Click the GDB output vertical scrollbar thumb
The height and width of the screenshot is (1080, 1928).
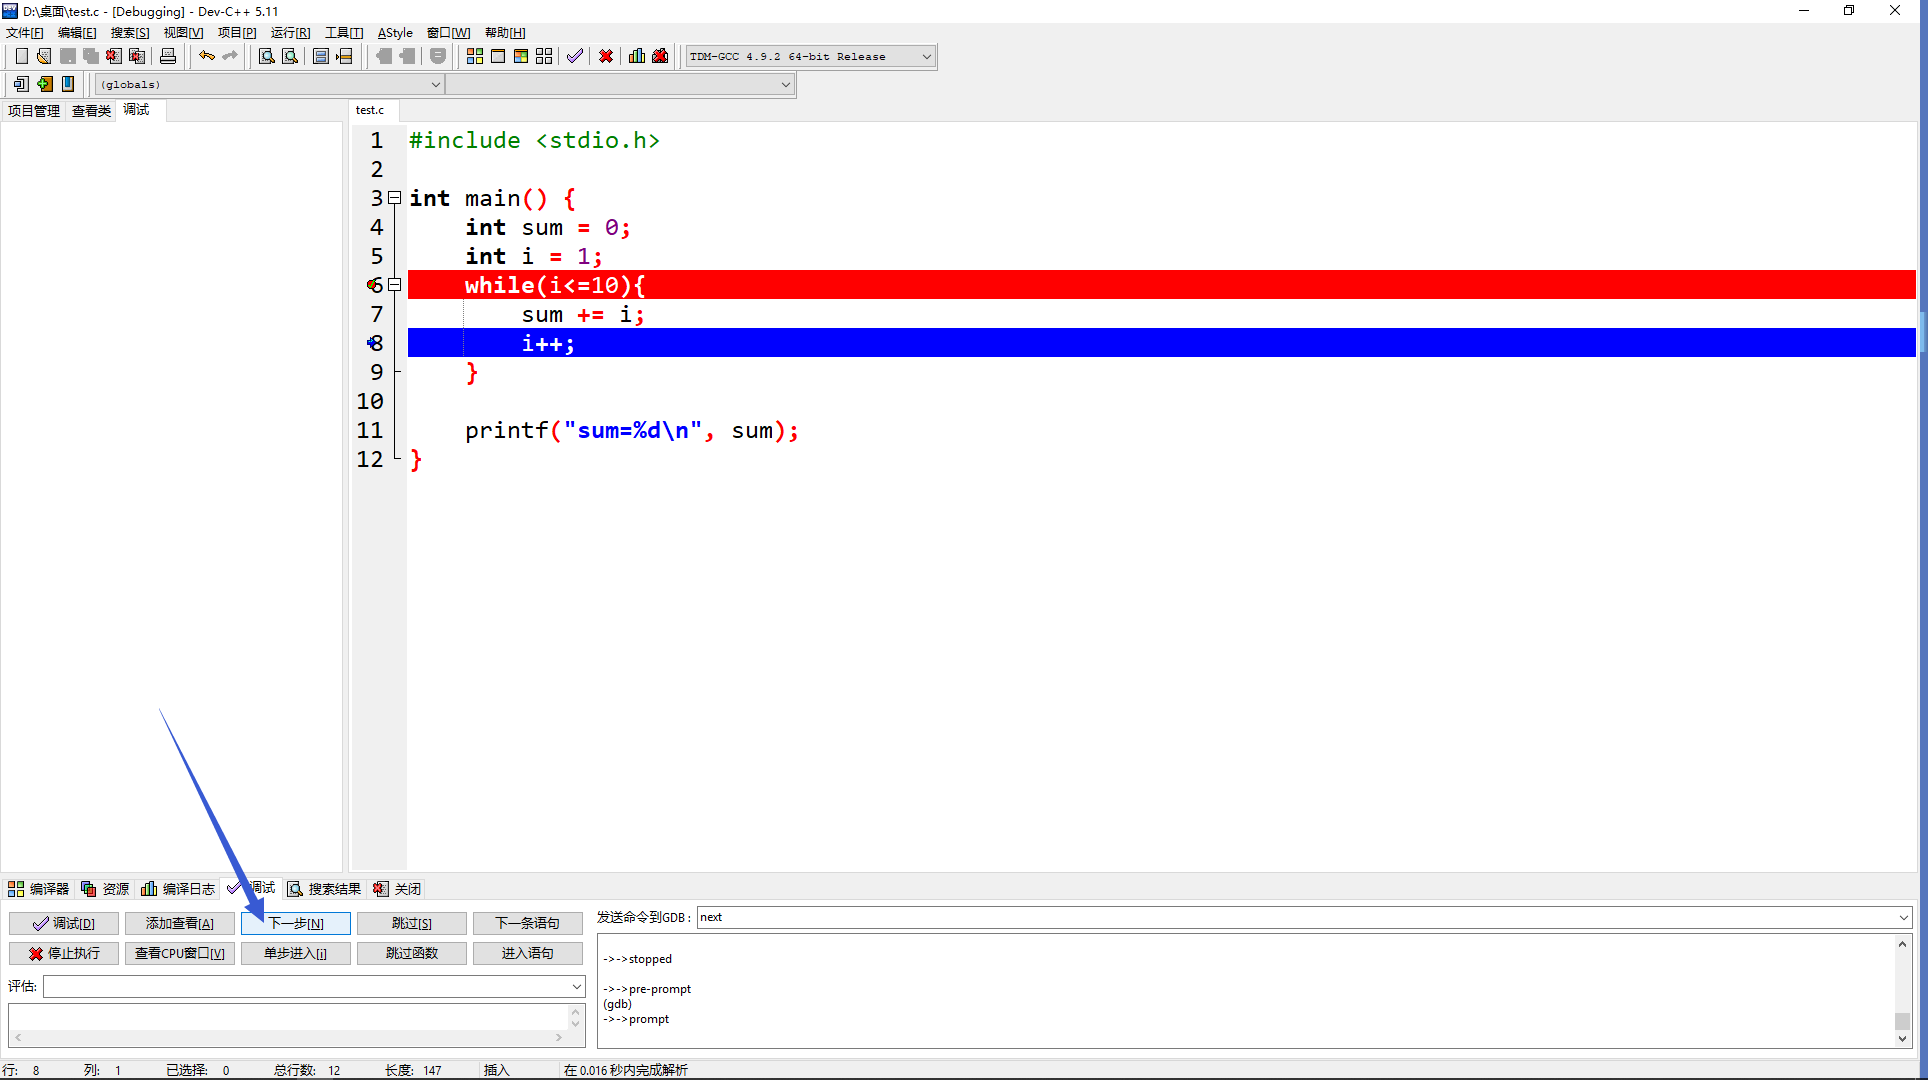[1902, 1020]
